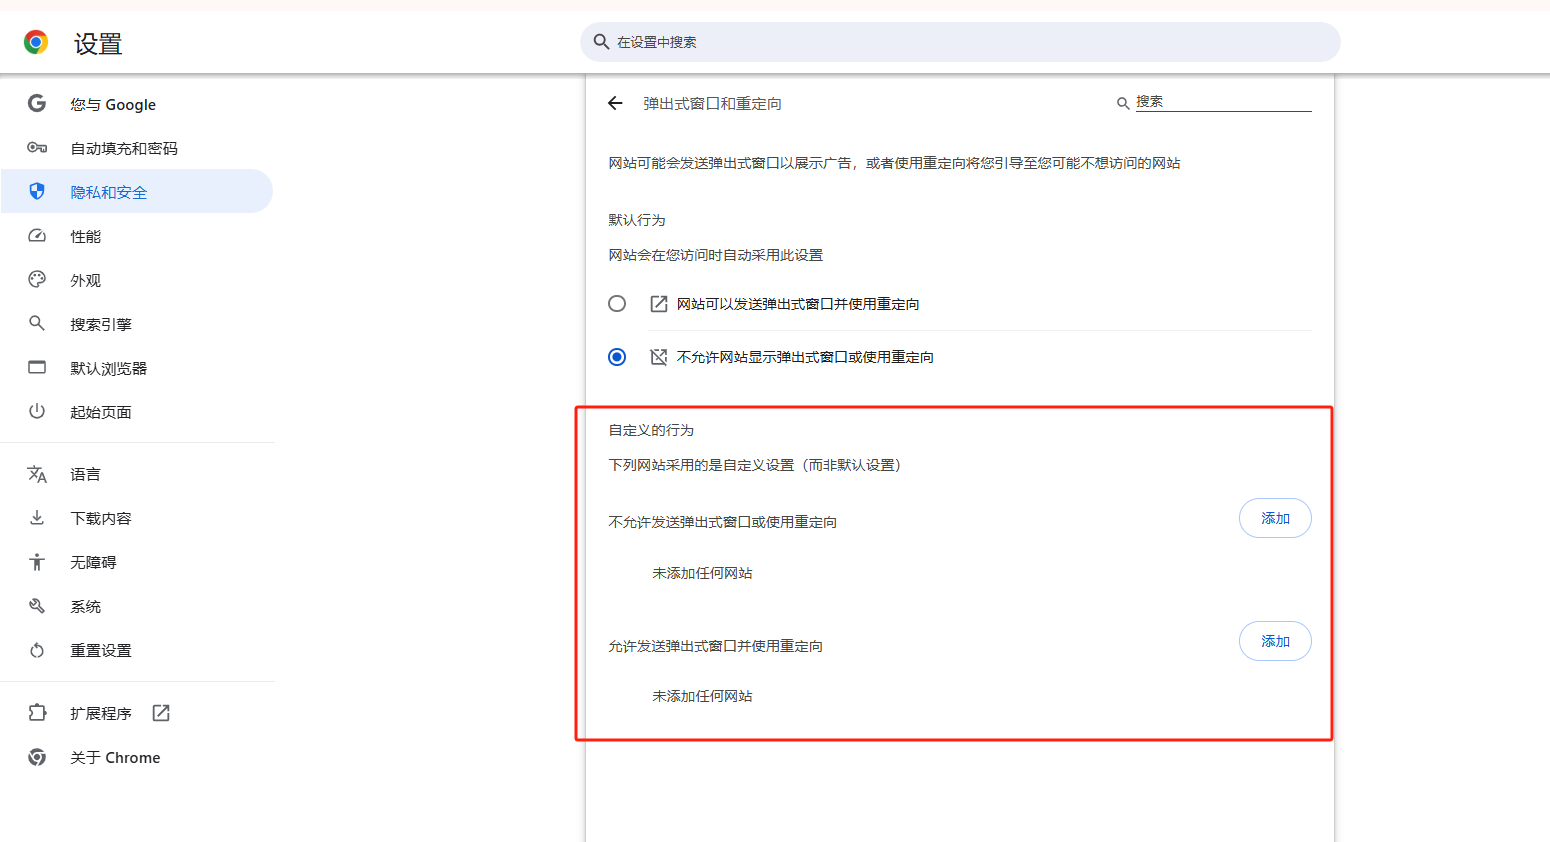Click the 默认行为 heading
Image resolution: width=1550 pixels, height=842 pixels.
click(x=637, y=220)
